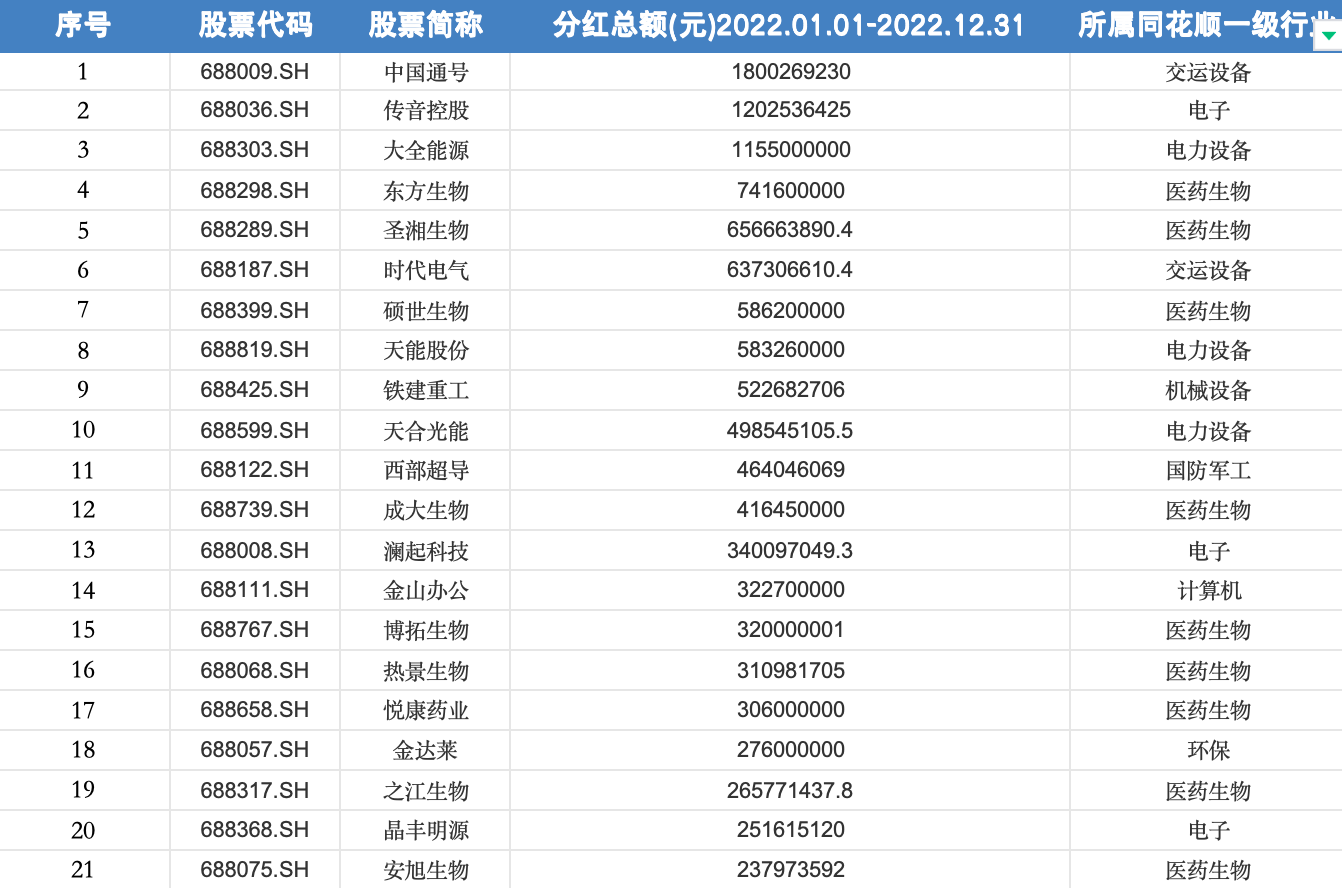Image resolution: width=1342 pixels, height=888 pixels.
Task: Click dividend amount 522682706
Action: (791, 390)
